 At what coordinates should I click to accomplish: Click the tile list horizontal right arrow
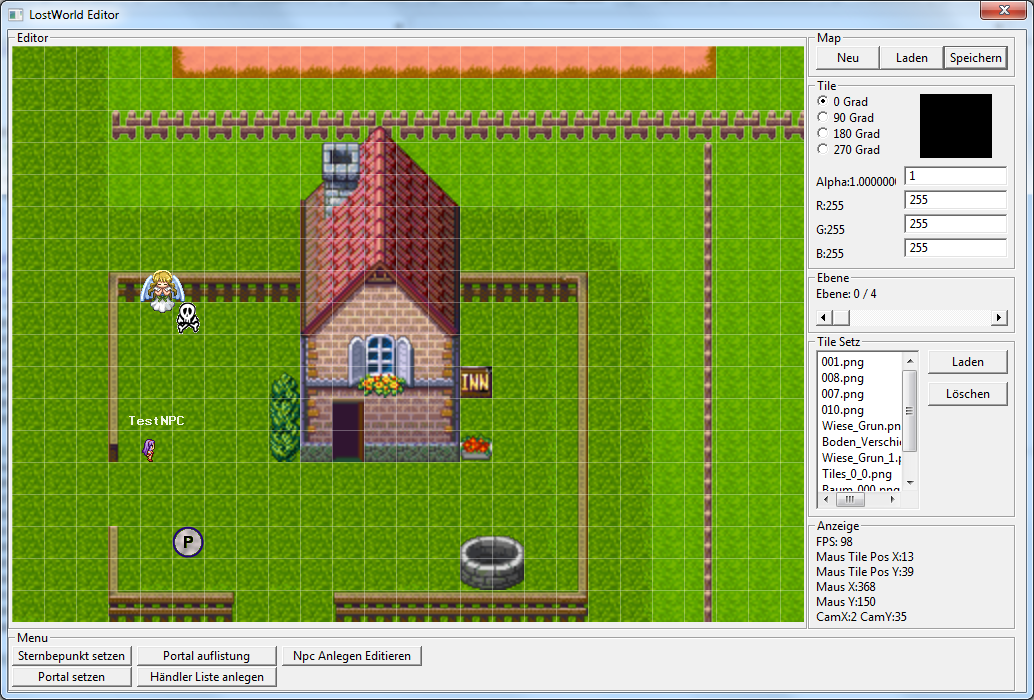click(x=893, y=500)
